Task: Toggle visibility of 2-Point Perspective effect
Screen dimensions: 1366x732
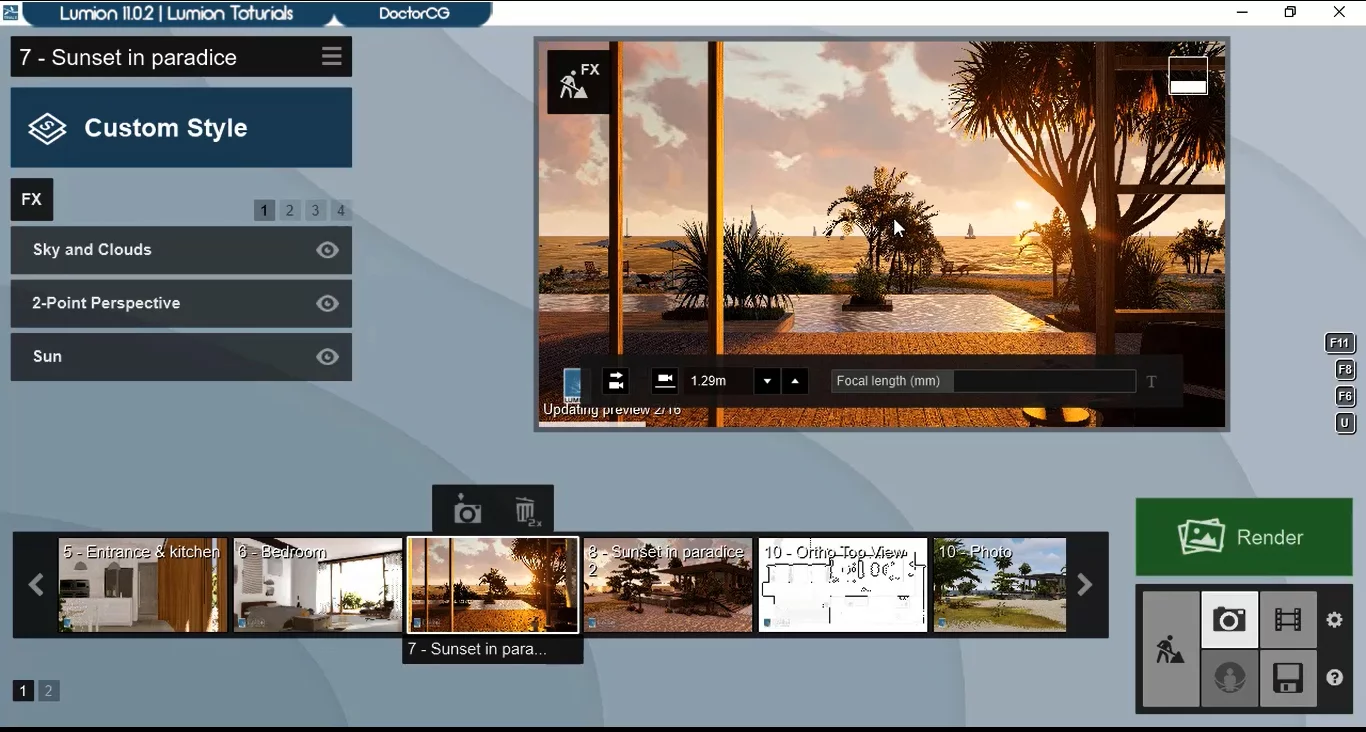Action: click(x=327, y=304)
